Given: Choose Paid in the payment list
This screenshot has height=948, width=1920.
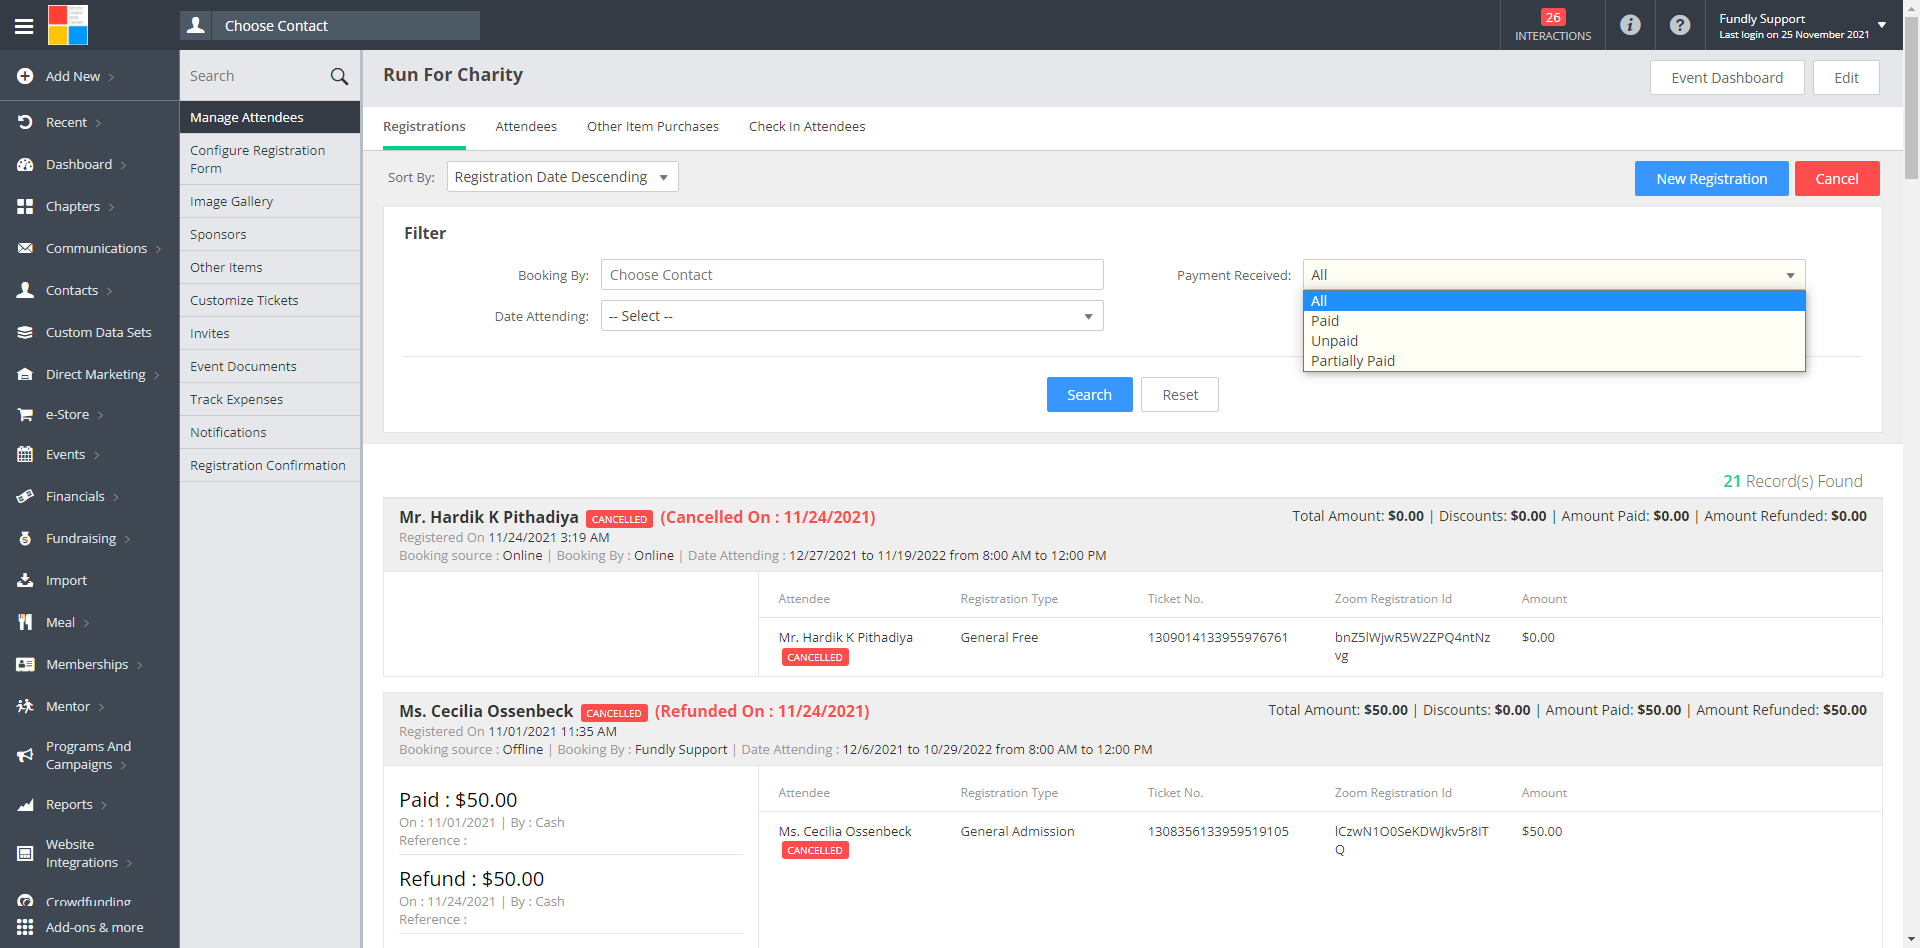Looking at the screenshot, I should tap(1554, 321).
